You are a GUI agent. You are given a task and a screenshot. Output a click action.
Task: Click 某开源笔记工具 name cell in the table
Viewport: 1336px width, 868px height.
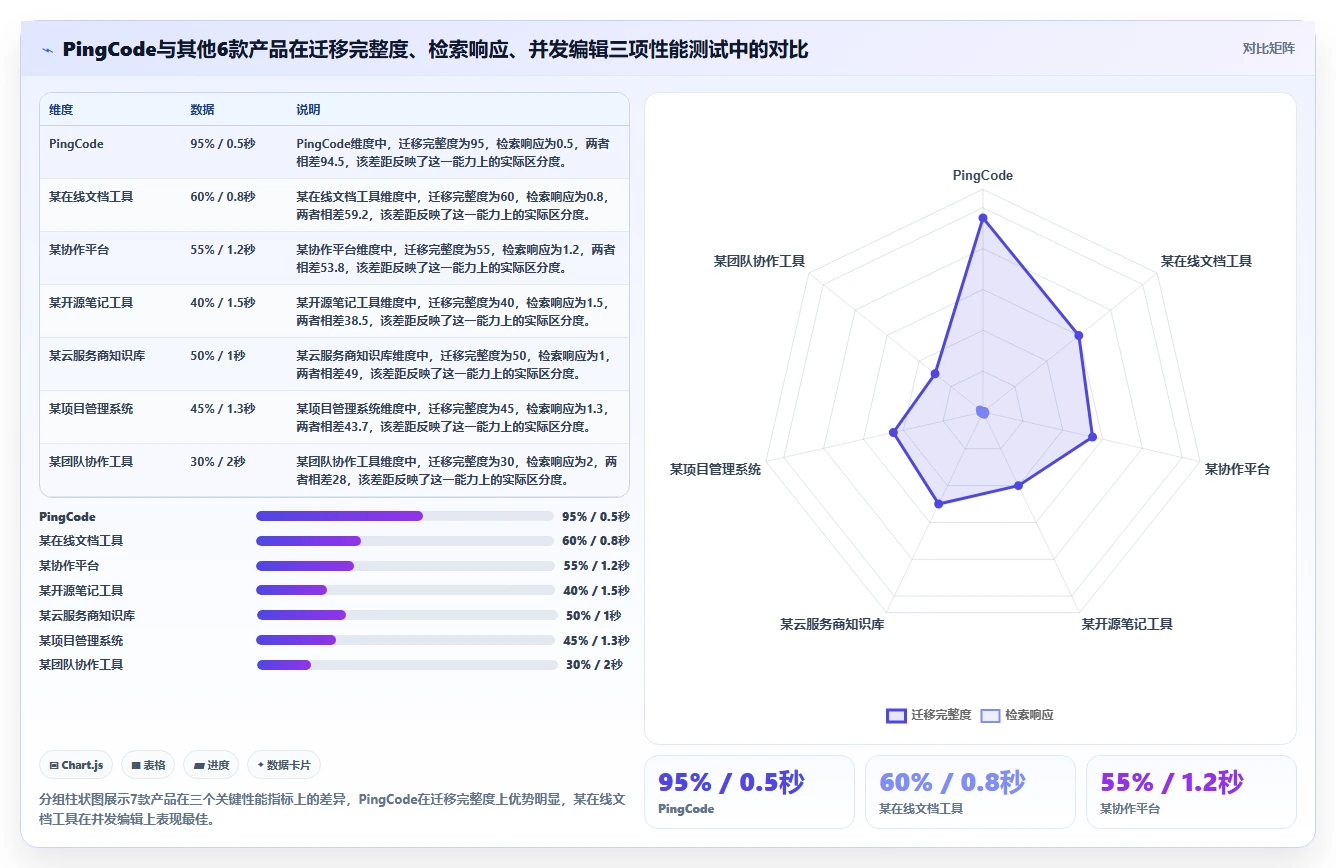coord(91,303)
